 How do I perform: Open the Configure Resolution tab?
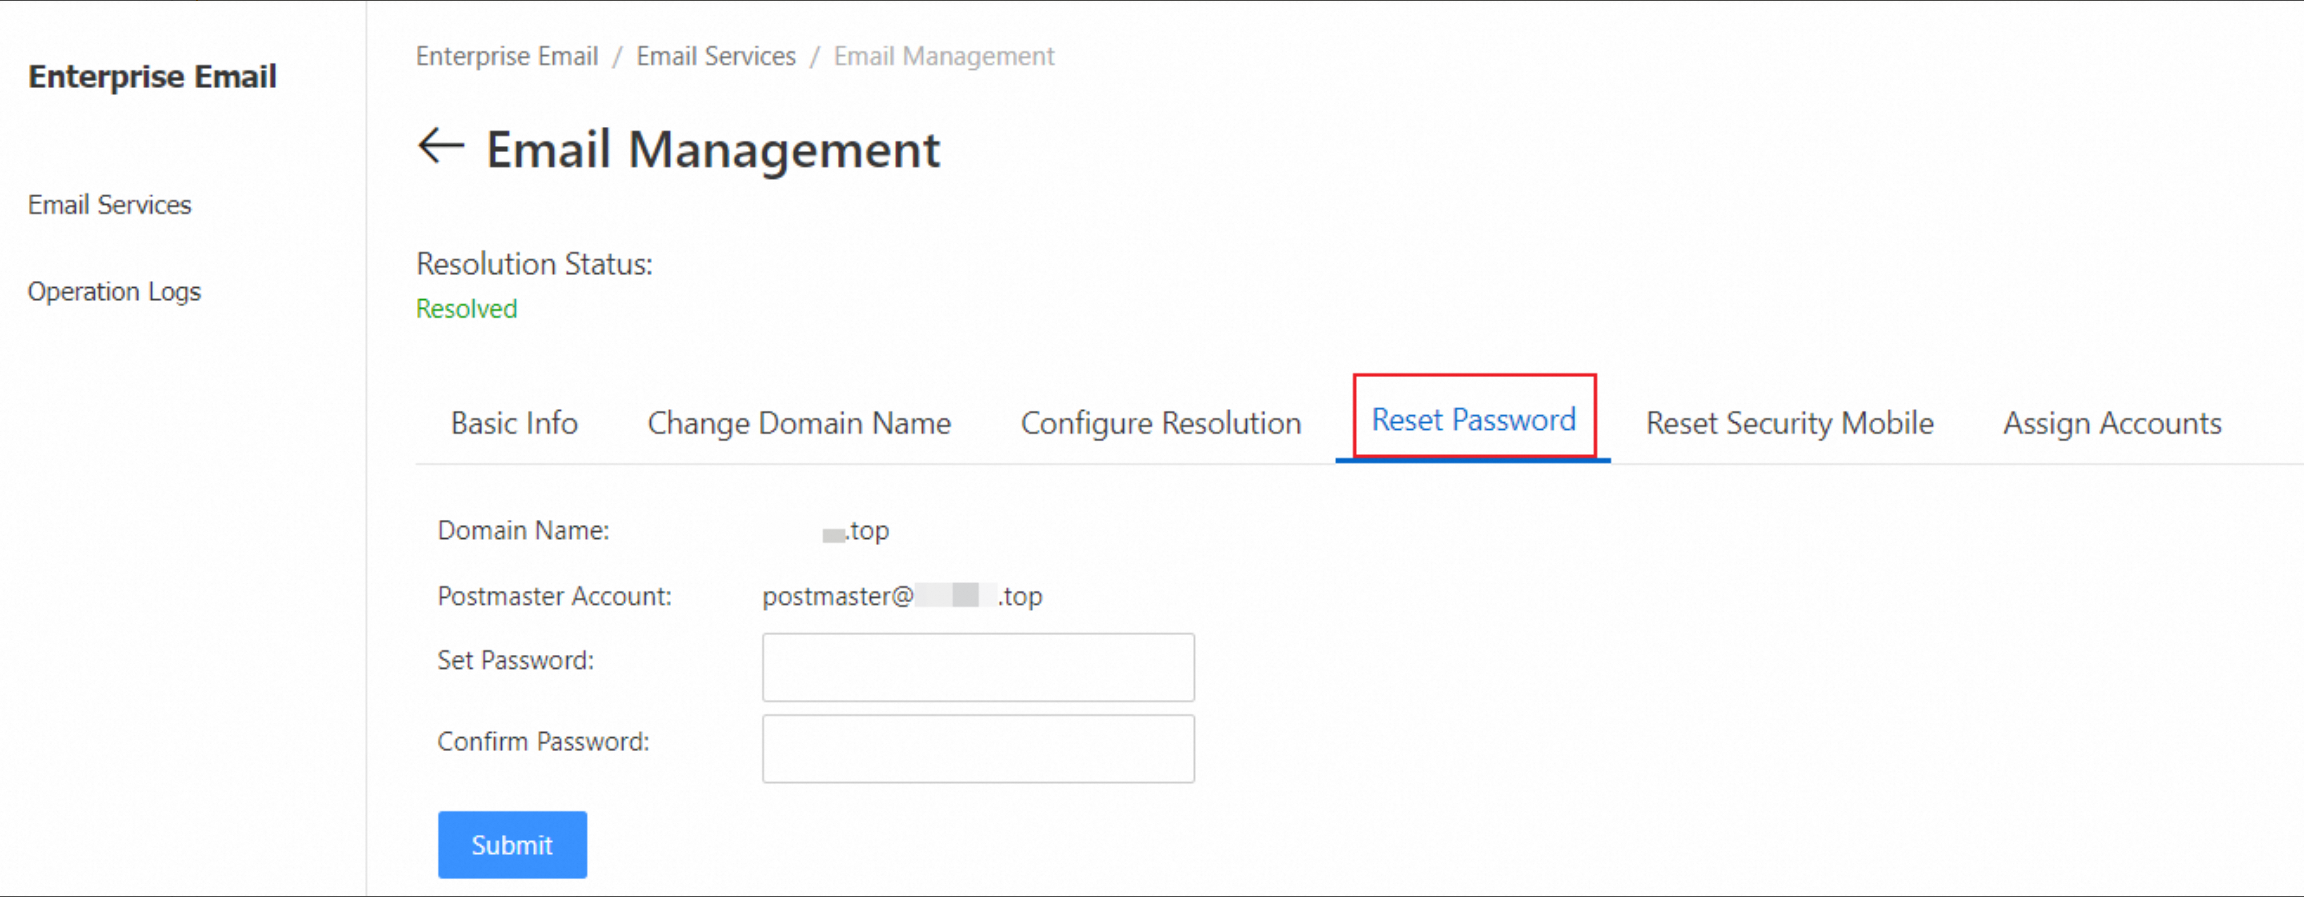pyautogui.click(x=1161, y=423)
